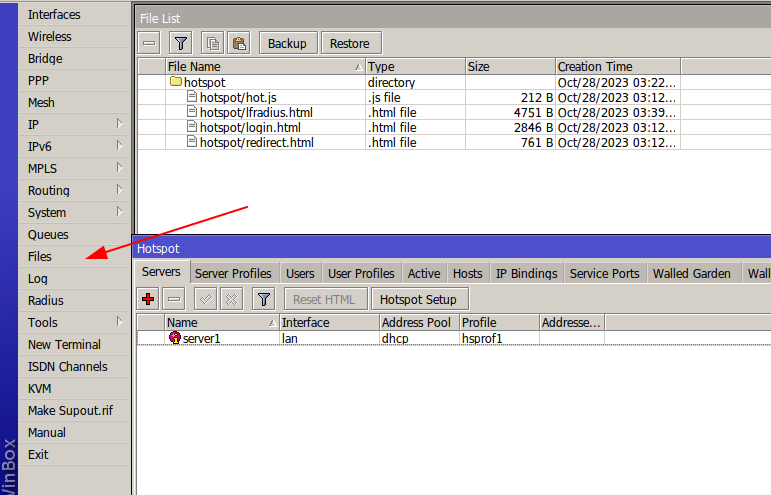Click the disable X icon in Hotspot toolbar
This screenshot has height=495, width=771.
tap(230, 299)
